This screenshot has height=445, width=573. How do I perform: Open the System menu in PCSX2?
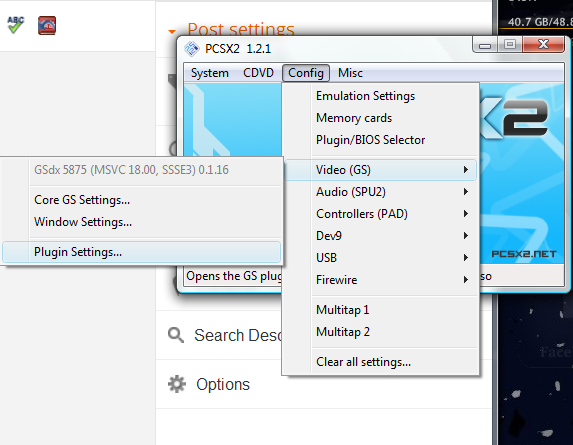tap(210, 73)
